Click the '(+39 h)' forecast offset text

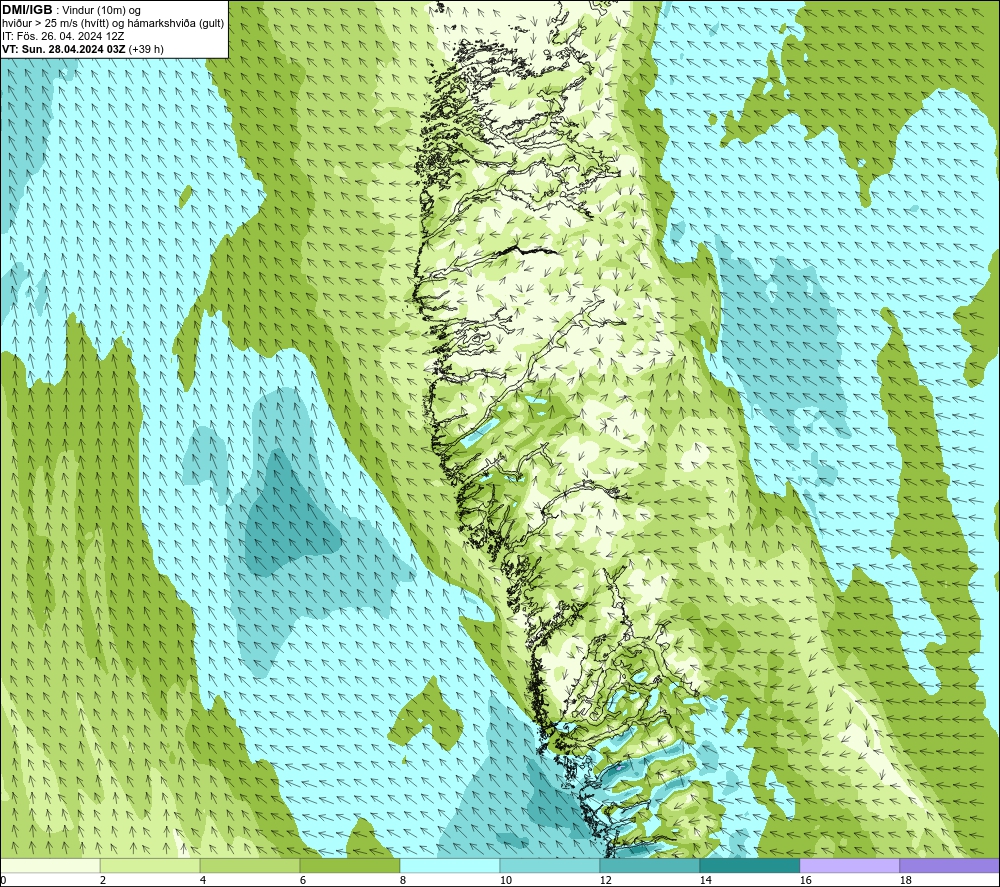pos(146,49)
